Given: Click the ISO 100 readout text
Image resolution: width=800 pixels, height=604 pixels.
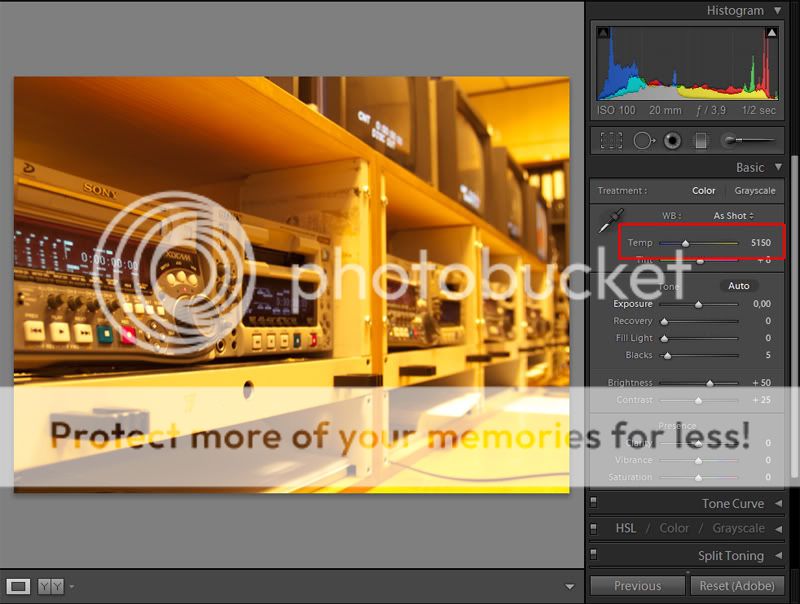Looking at the screenshot, I should (x=616, y=110).
